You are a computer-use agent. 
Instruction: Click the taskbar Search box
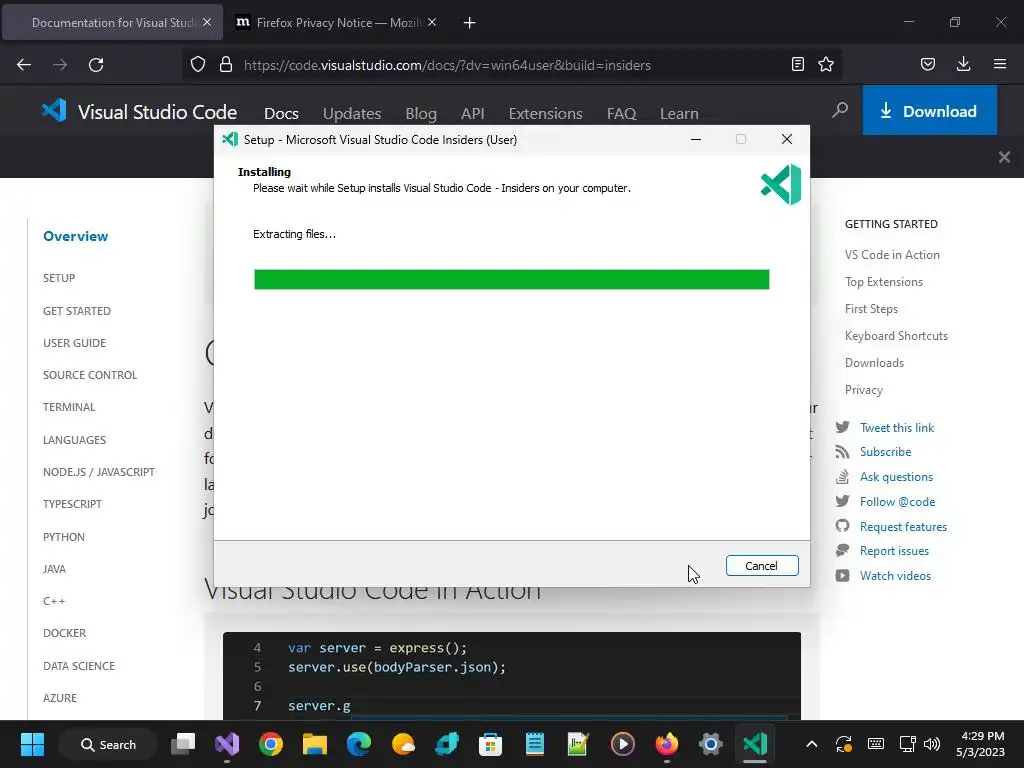click(x=108, y=744)
